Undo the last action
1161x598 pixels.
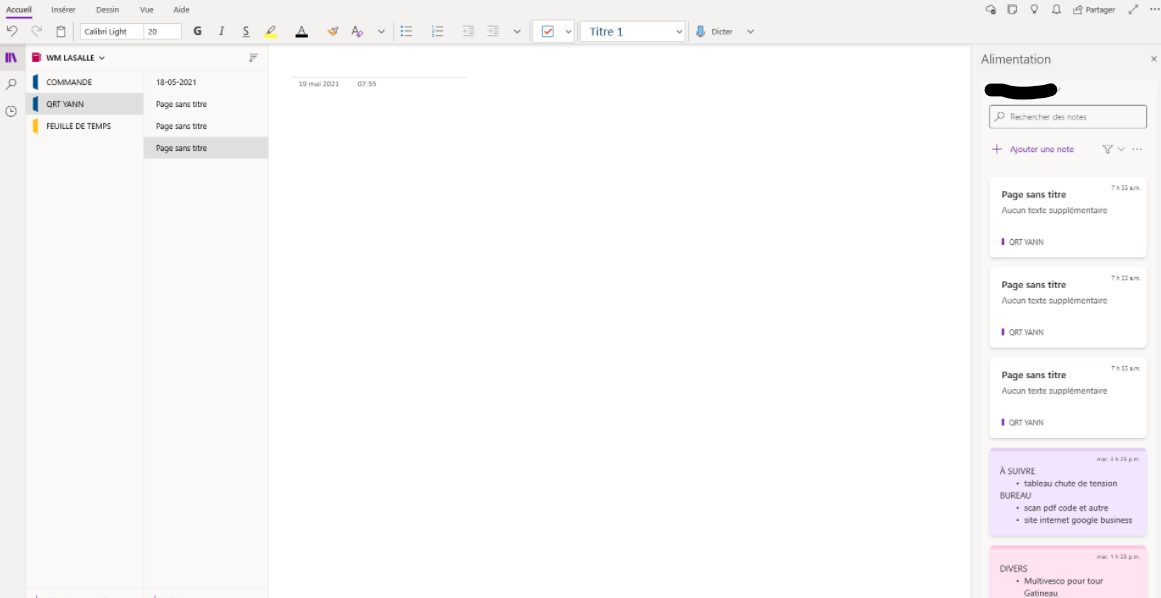[12, 31]
